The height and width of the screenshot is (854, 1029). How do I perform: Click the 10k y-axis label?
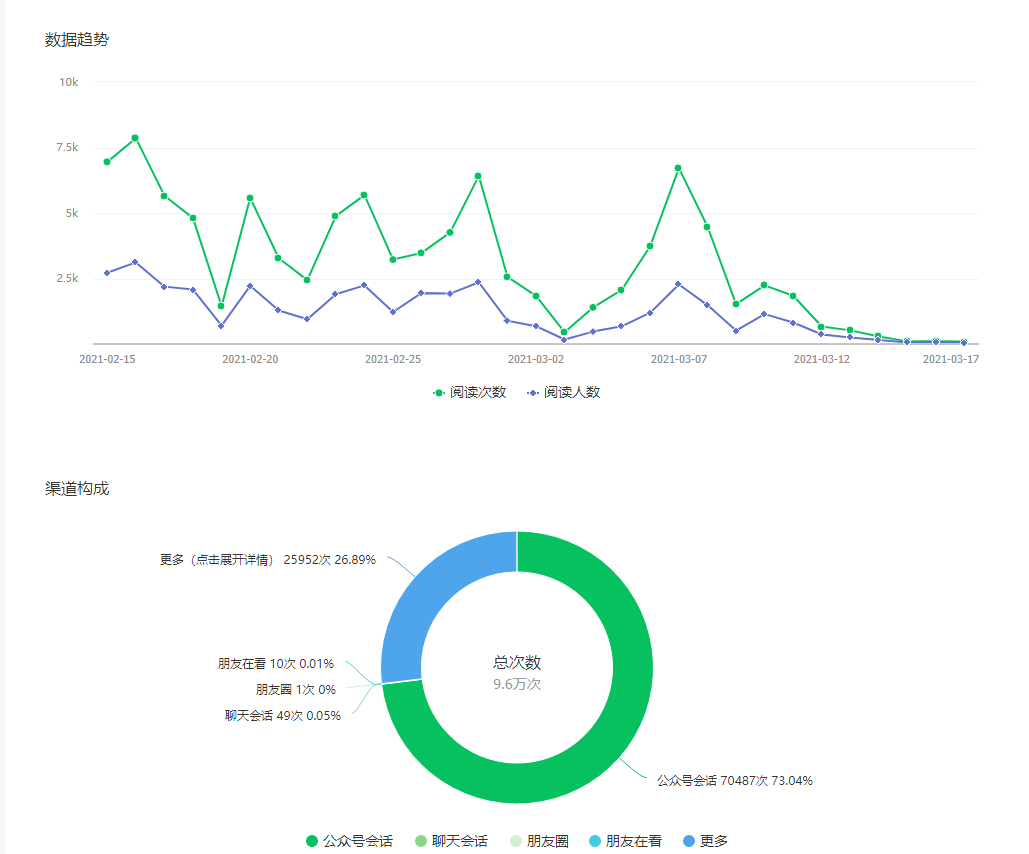pos(68,82)
